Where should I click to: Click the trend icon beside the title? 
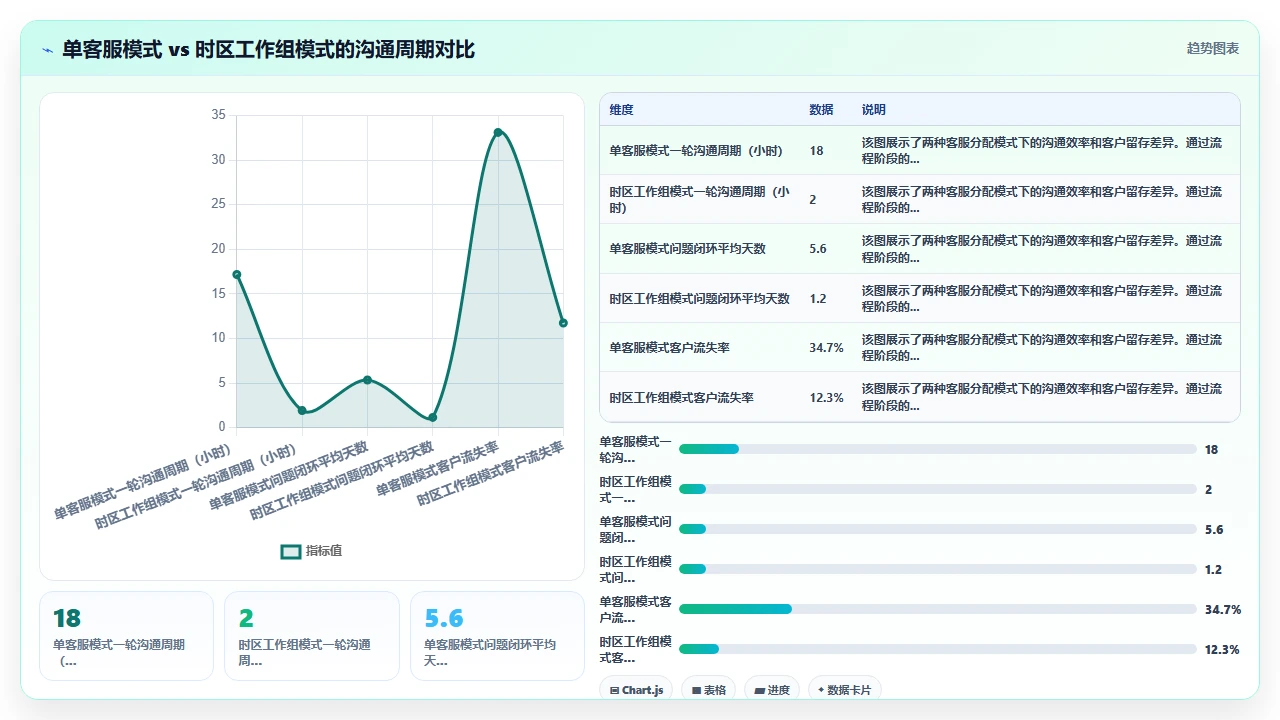coord(47,50)
